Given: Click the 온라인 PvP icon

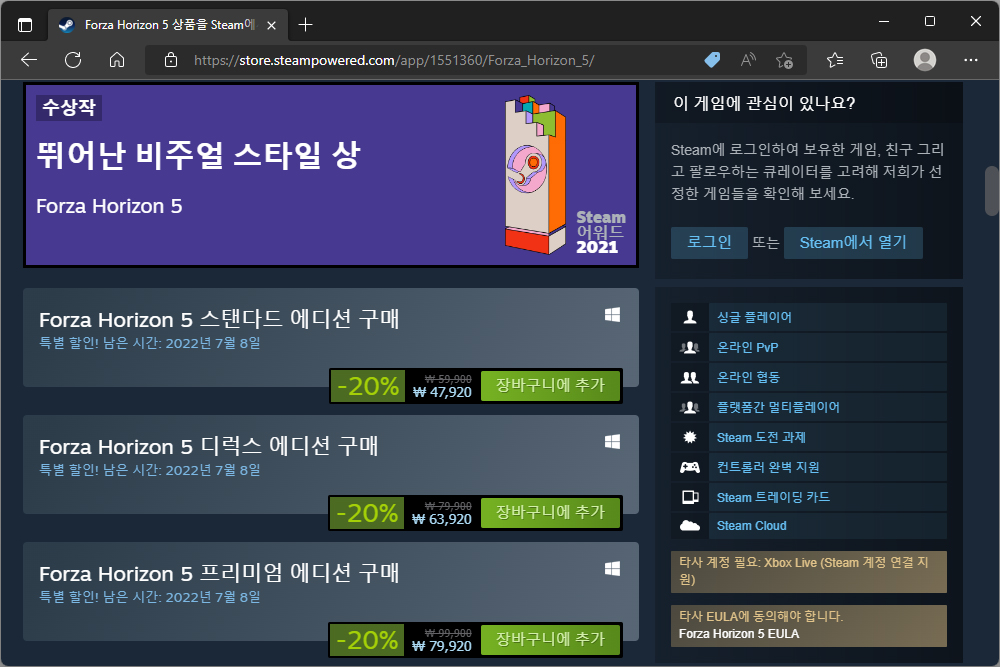Looking at the screenshot, I should click(x=689, y=348).
